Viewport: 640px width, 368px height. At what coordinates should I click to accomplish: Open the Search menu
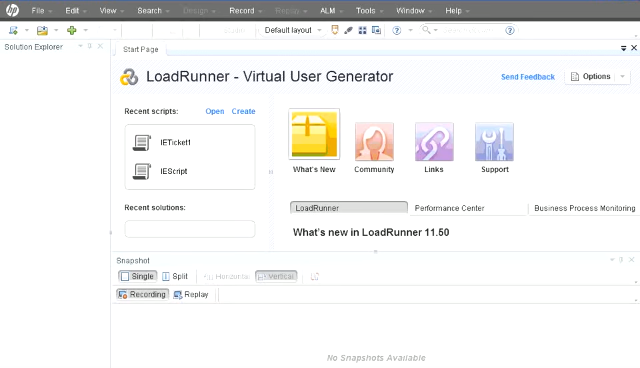tap(153, 11)
